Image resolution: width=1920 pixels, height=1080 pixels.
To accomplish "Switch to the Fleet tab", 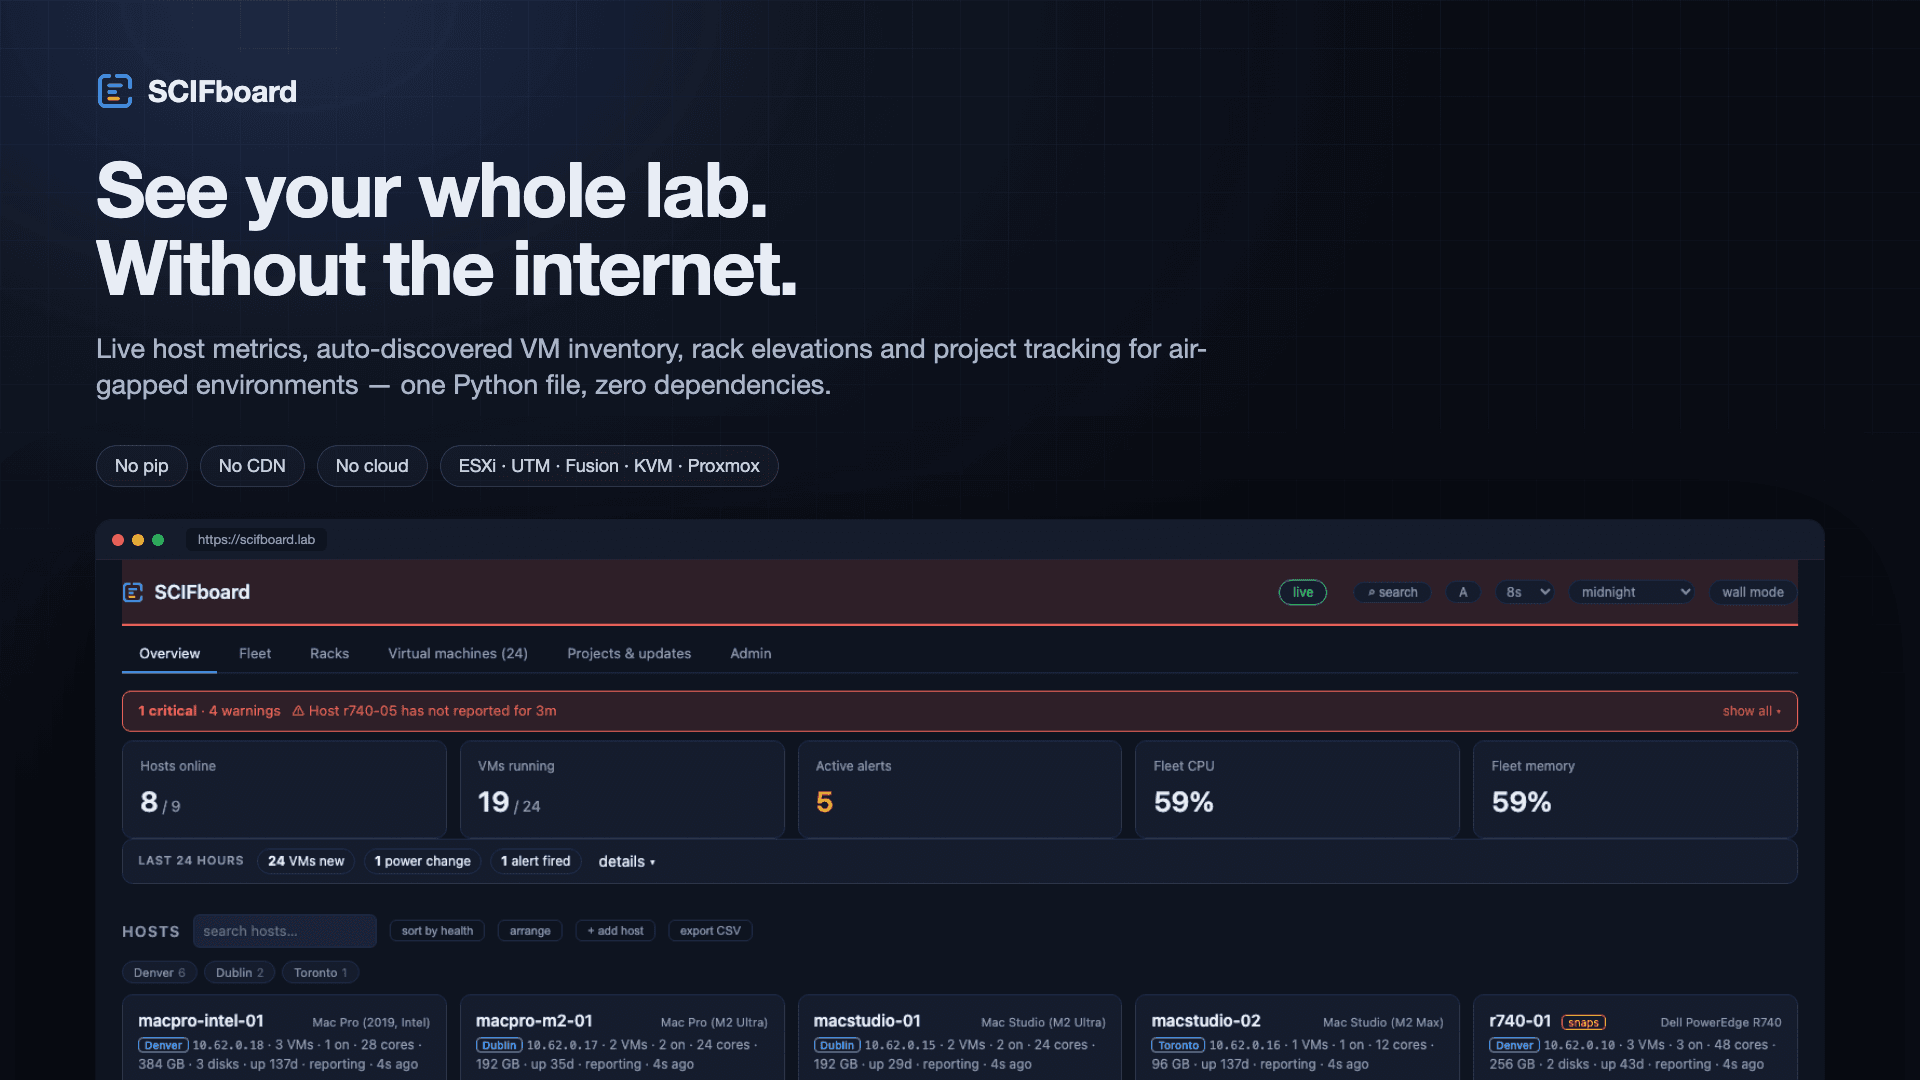I will pos(255,653).
